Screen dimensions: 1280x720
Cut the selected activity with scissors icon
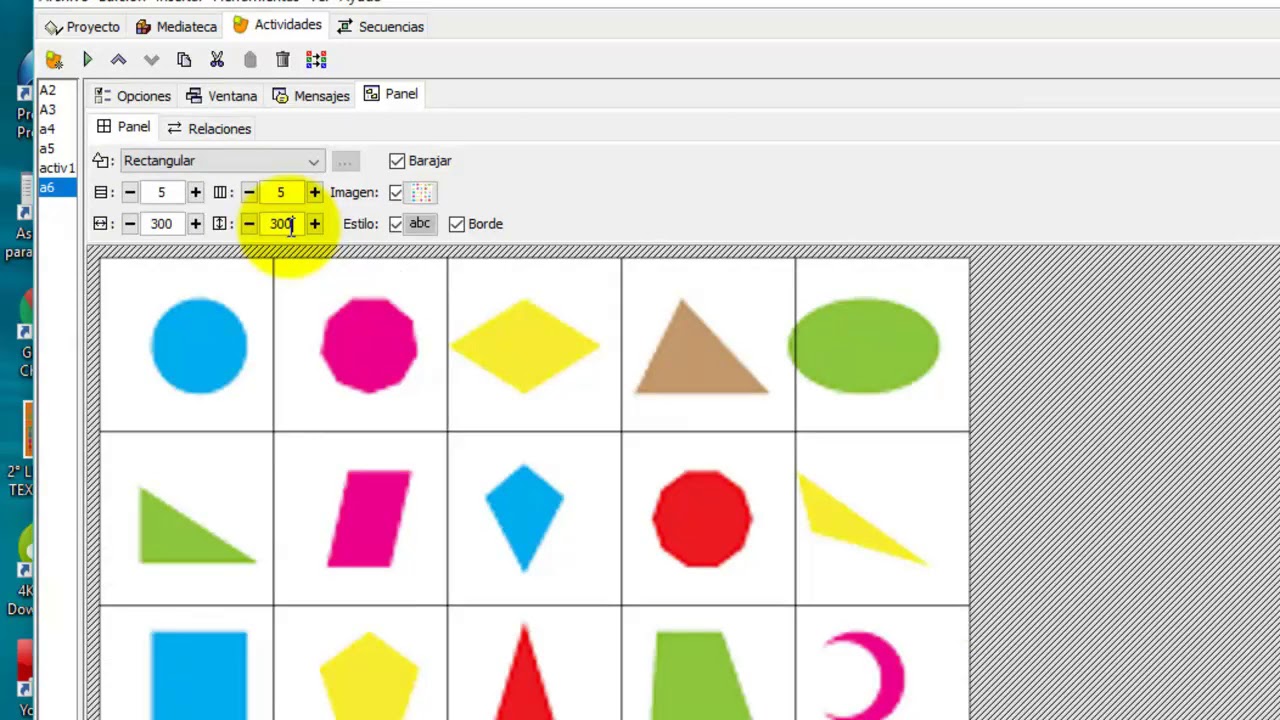click(x=217, y=60)
